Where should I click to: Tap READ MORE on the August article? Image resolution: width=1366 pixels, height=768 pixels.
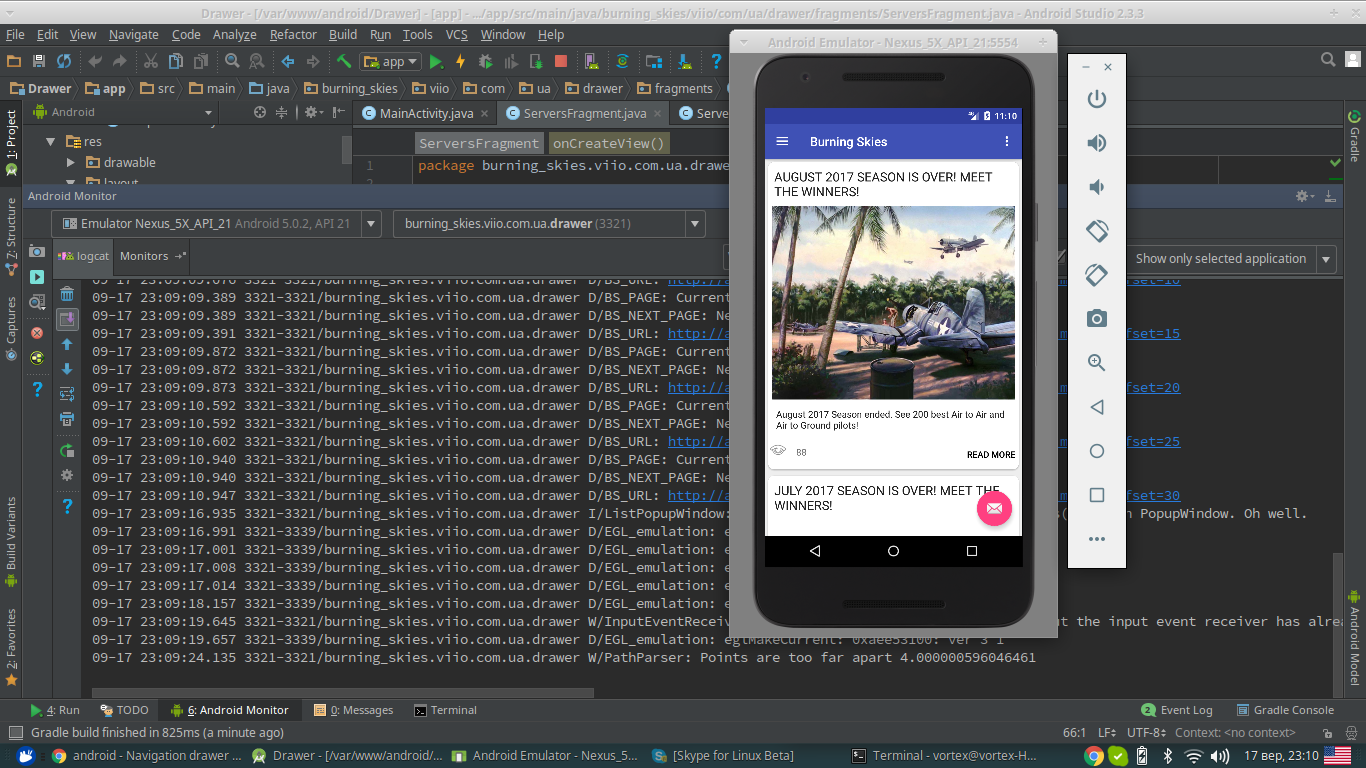pyautogui.click(x=991, y=455)
